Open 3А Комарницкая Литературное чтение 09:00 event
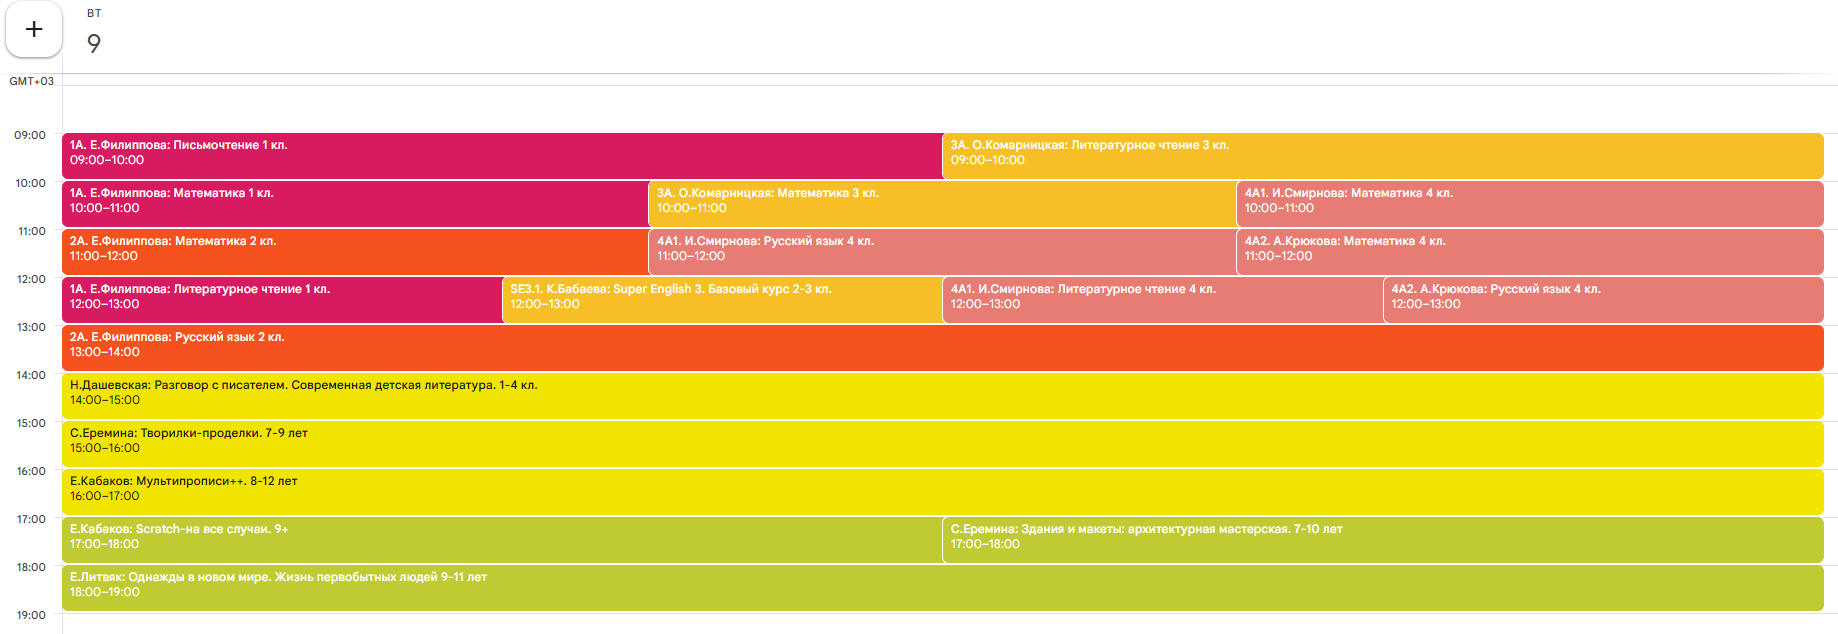This screenshot has height=634, width=1838. [x=1382, y=156]
